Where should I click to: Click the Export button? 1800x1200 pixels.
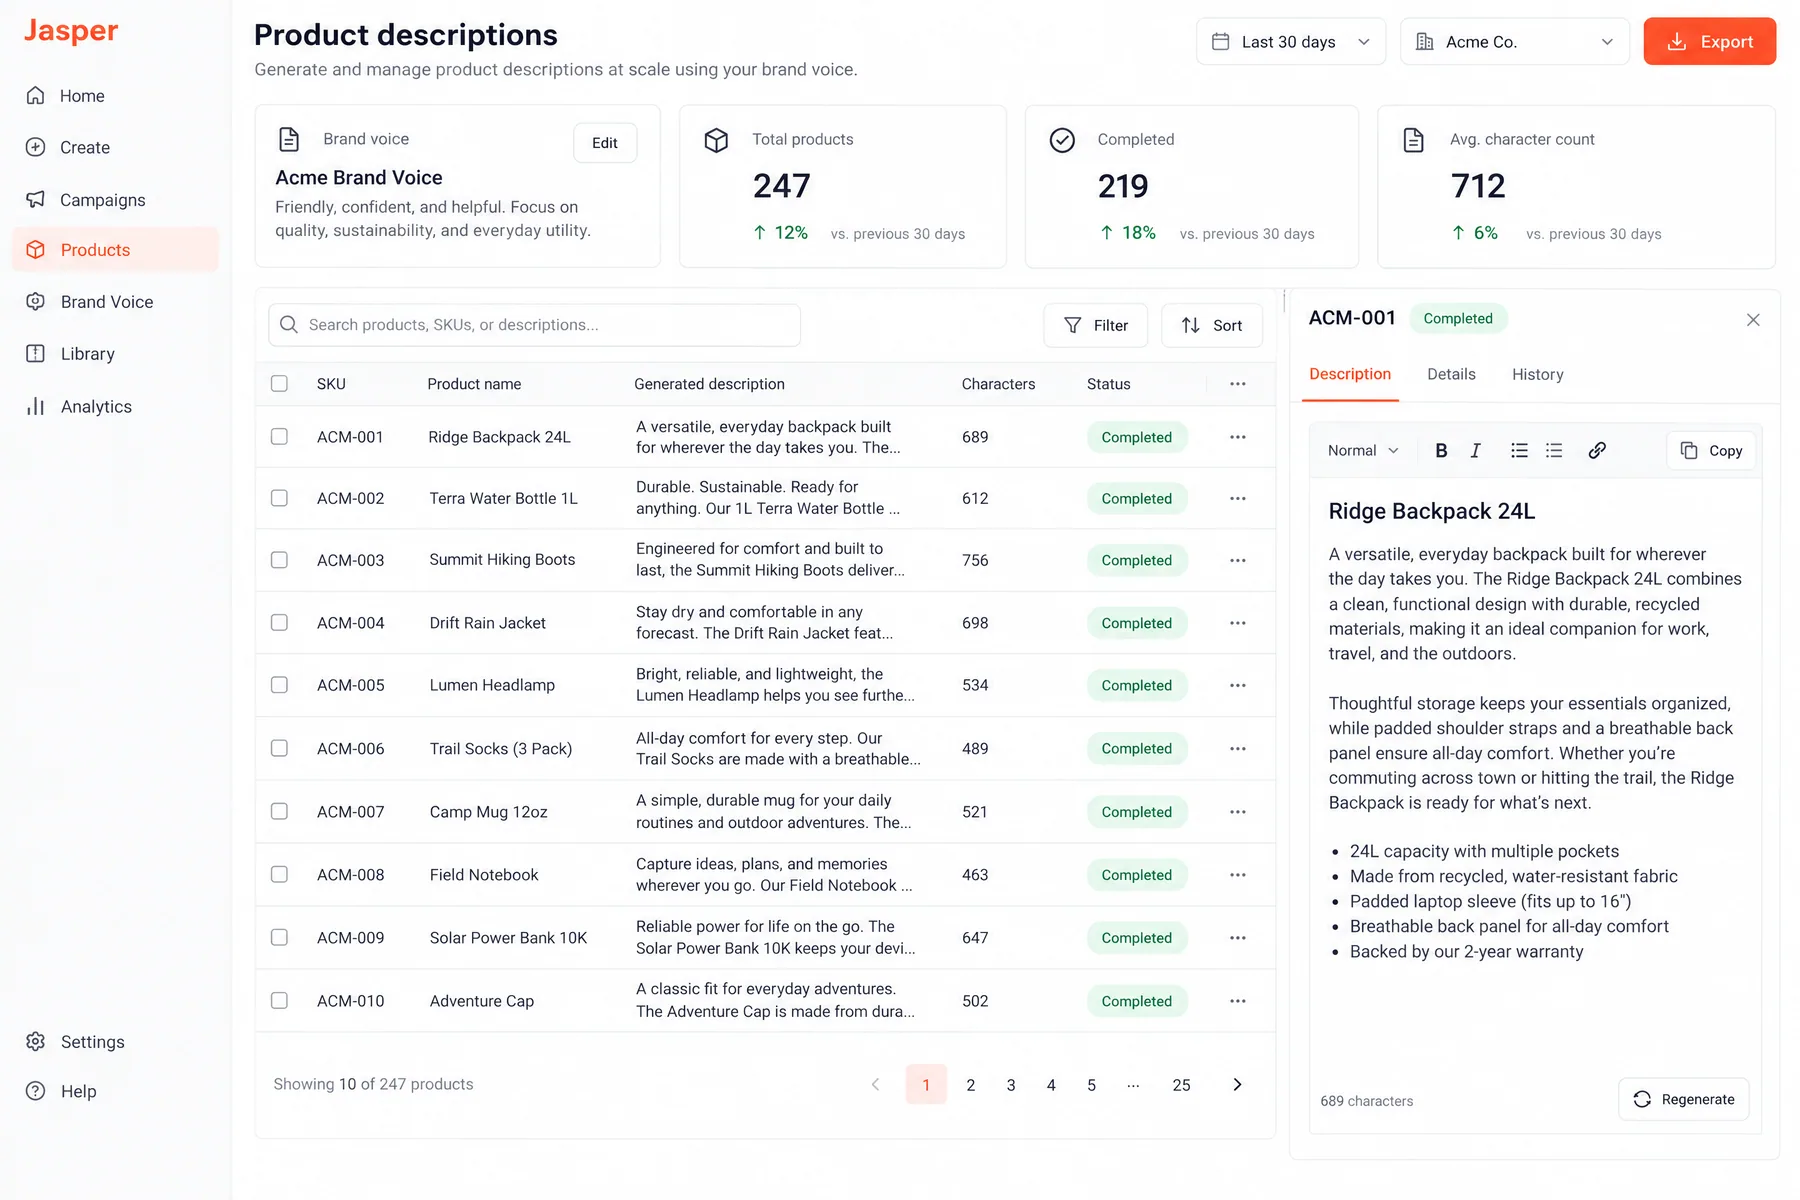coord(1709,42)
